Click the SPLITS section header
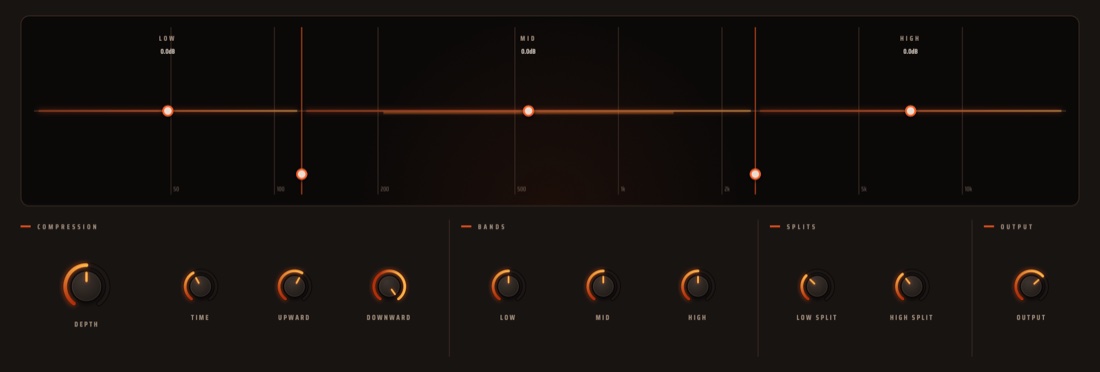The image size is (1100, 372). click(x=801, y=227)
